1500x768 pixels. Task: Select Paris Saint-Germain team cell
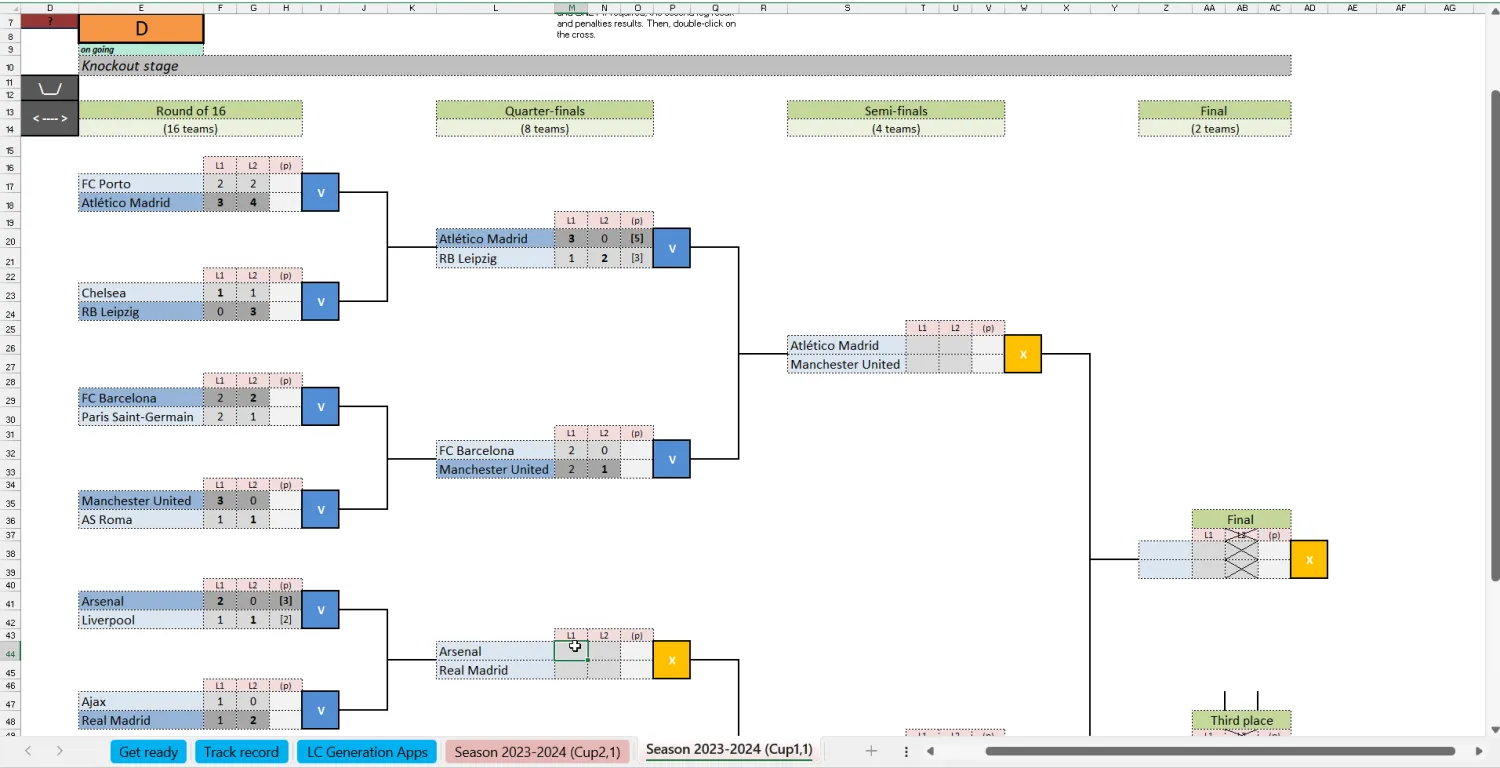pyautogui.click(x=141, y=416)
